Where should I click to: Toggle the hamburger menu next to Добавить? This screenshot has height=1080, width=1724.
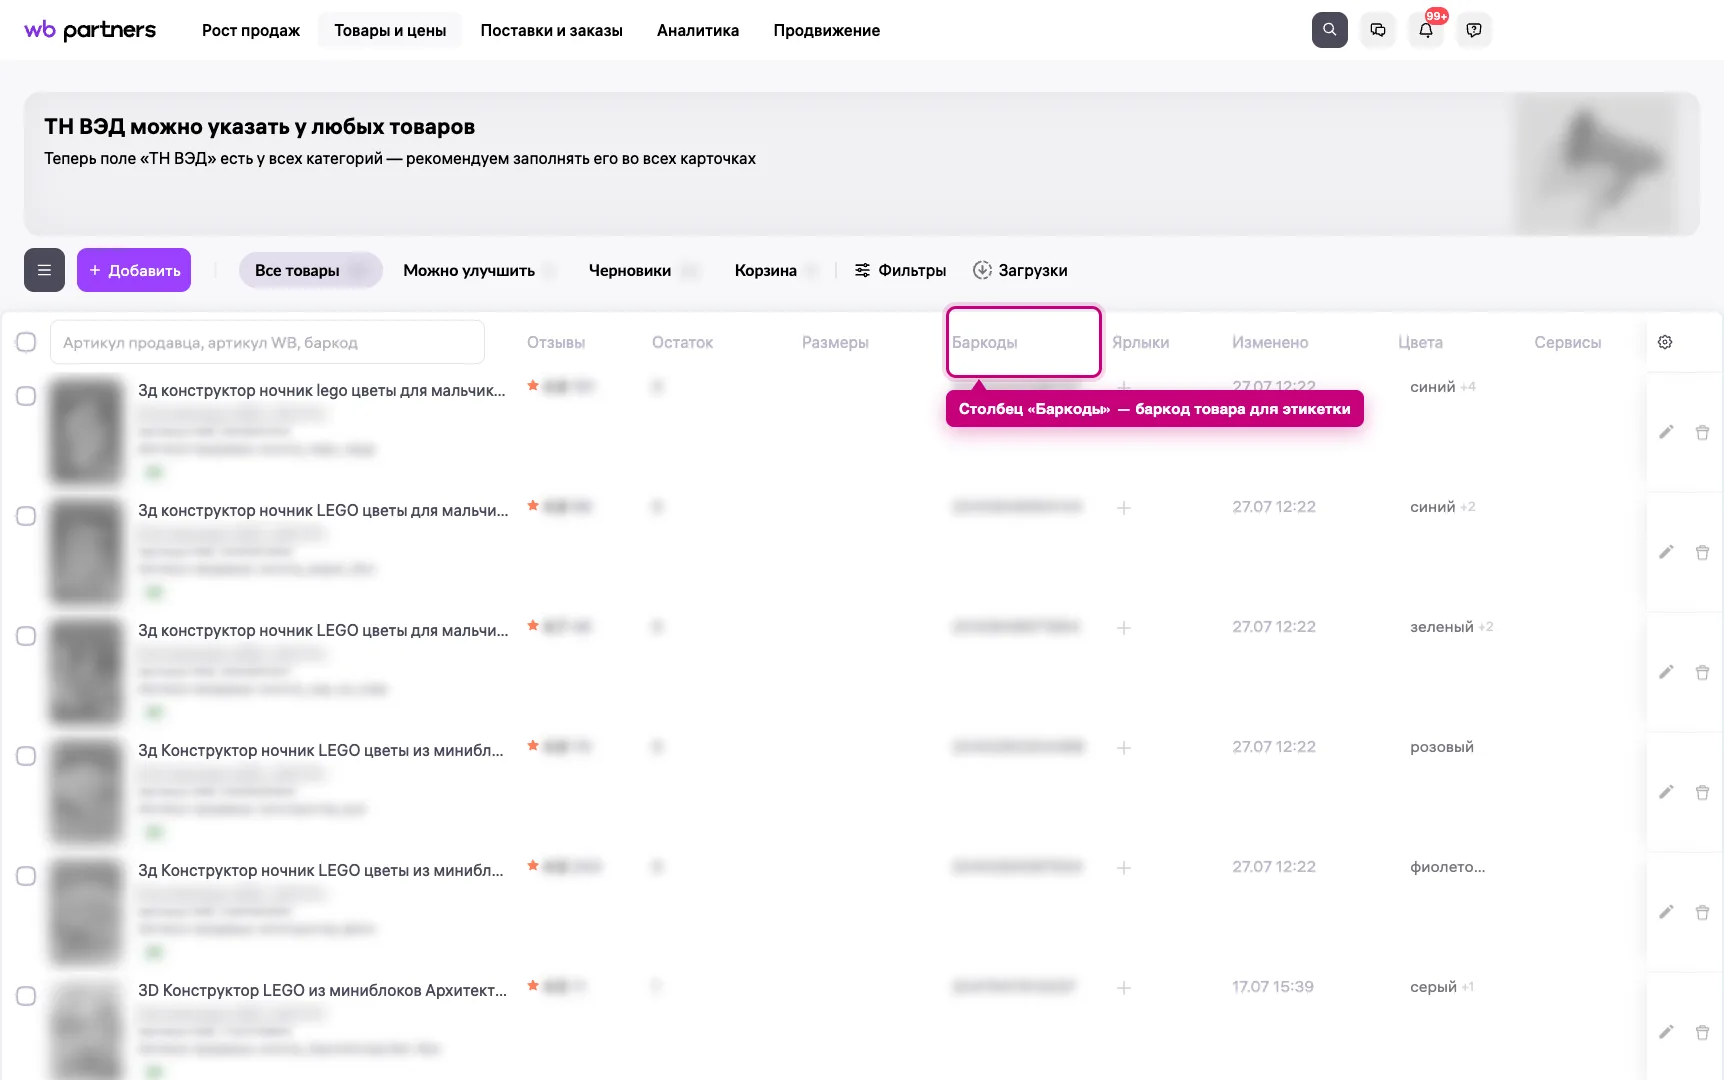click(44, 270)
